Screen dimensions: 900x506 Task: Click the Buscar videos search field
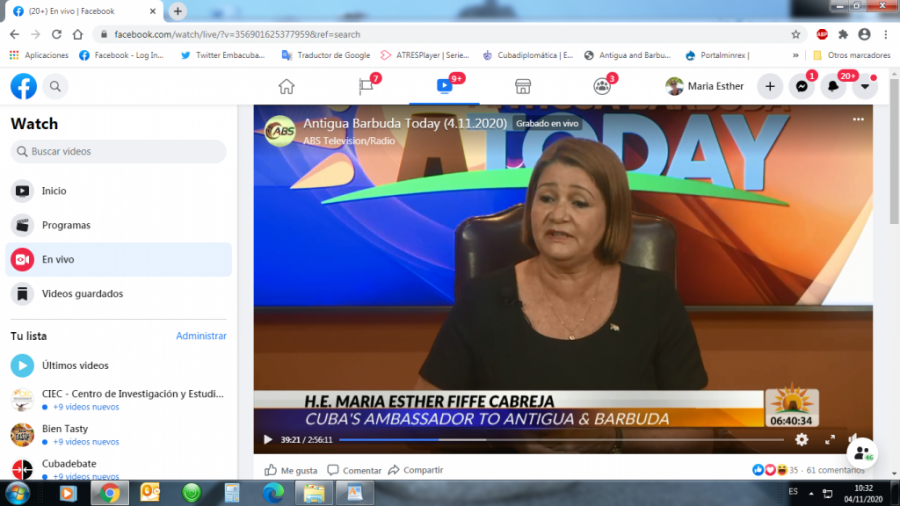[118, 152]
